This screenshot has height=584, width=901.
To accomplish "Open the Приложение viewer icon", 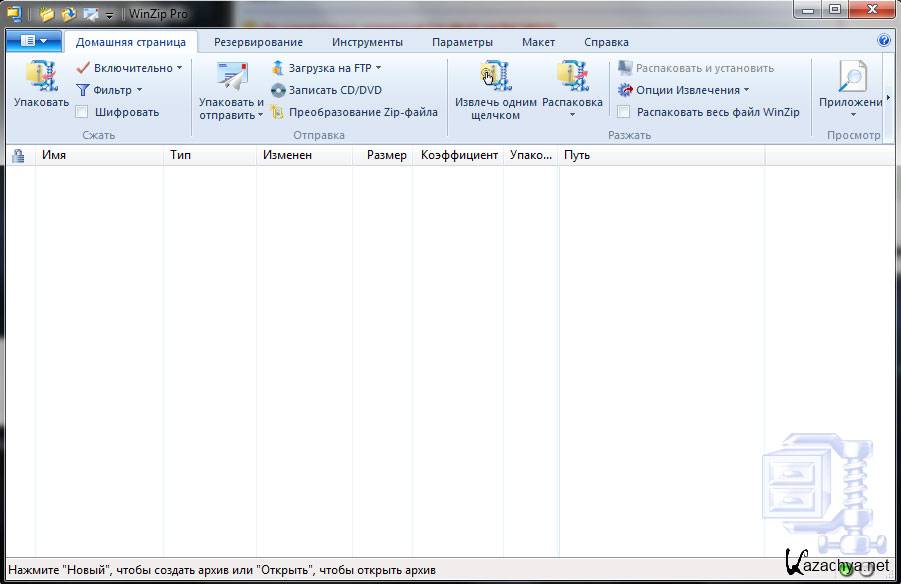I will tap(851, 77).
